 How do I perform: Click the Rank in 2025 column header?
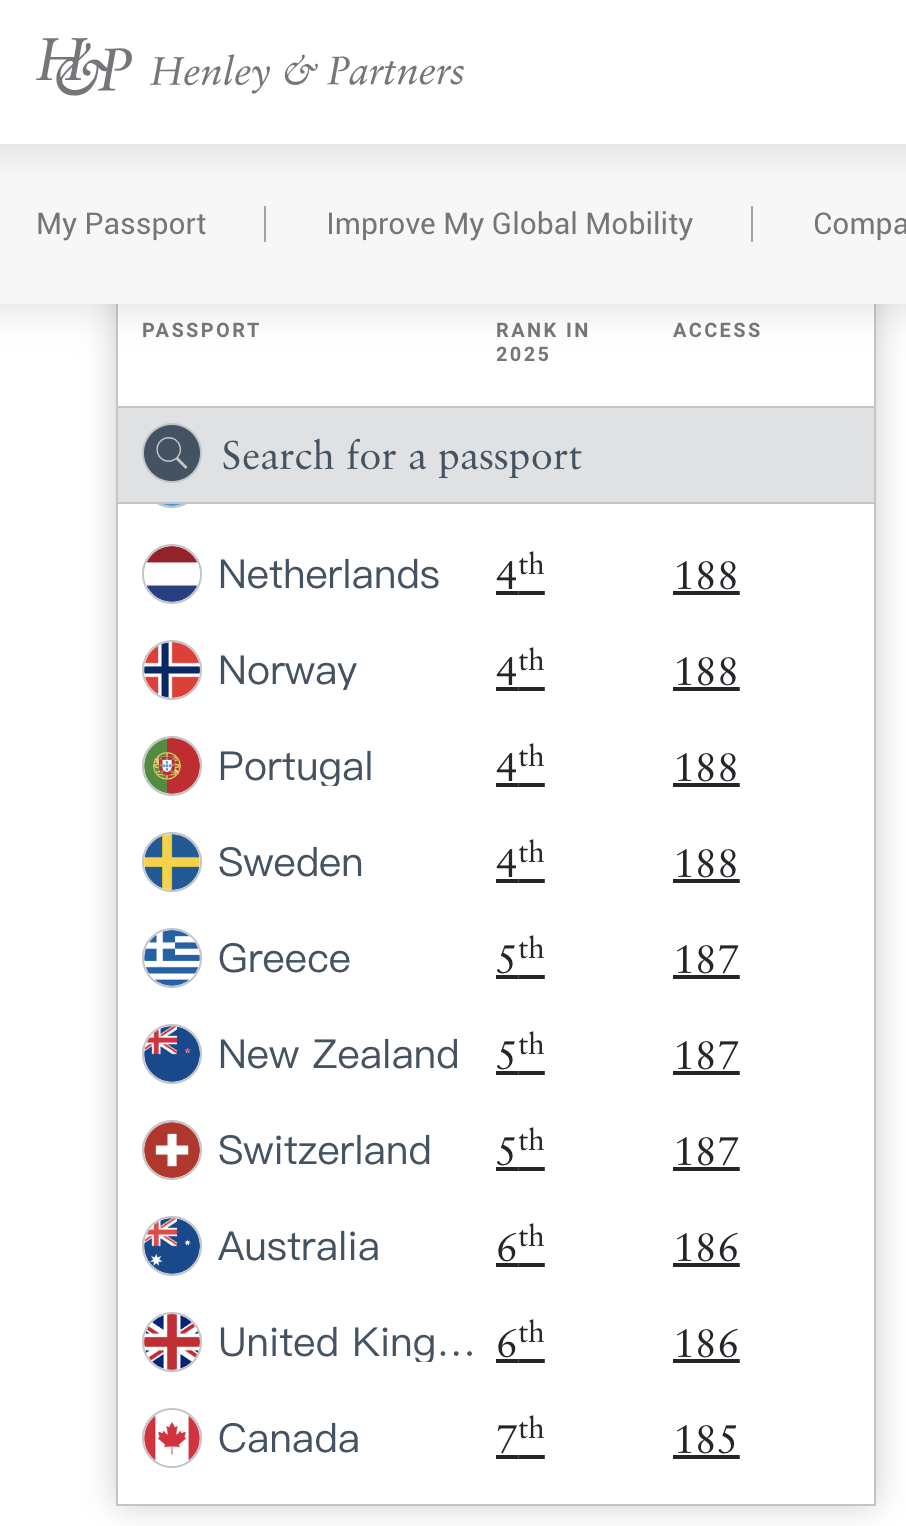coord(542,342)
